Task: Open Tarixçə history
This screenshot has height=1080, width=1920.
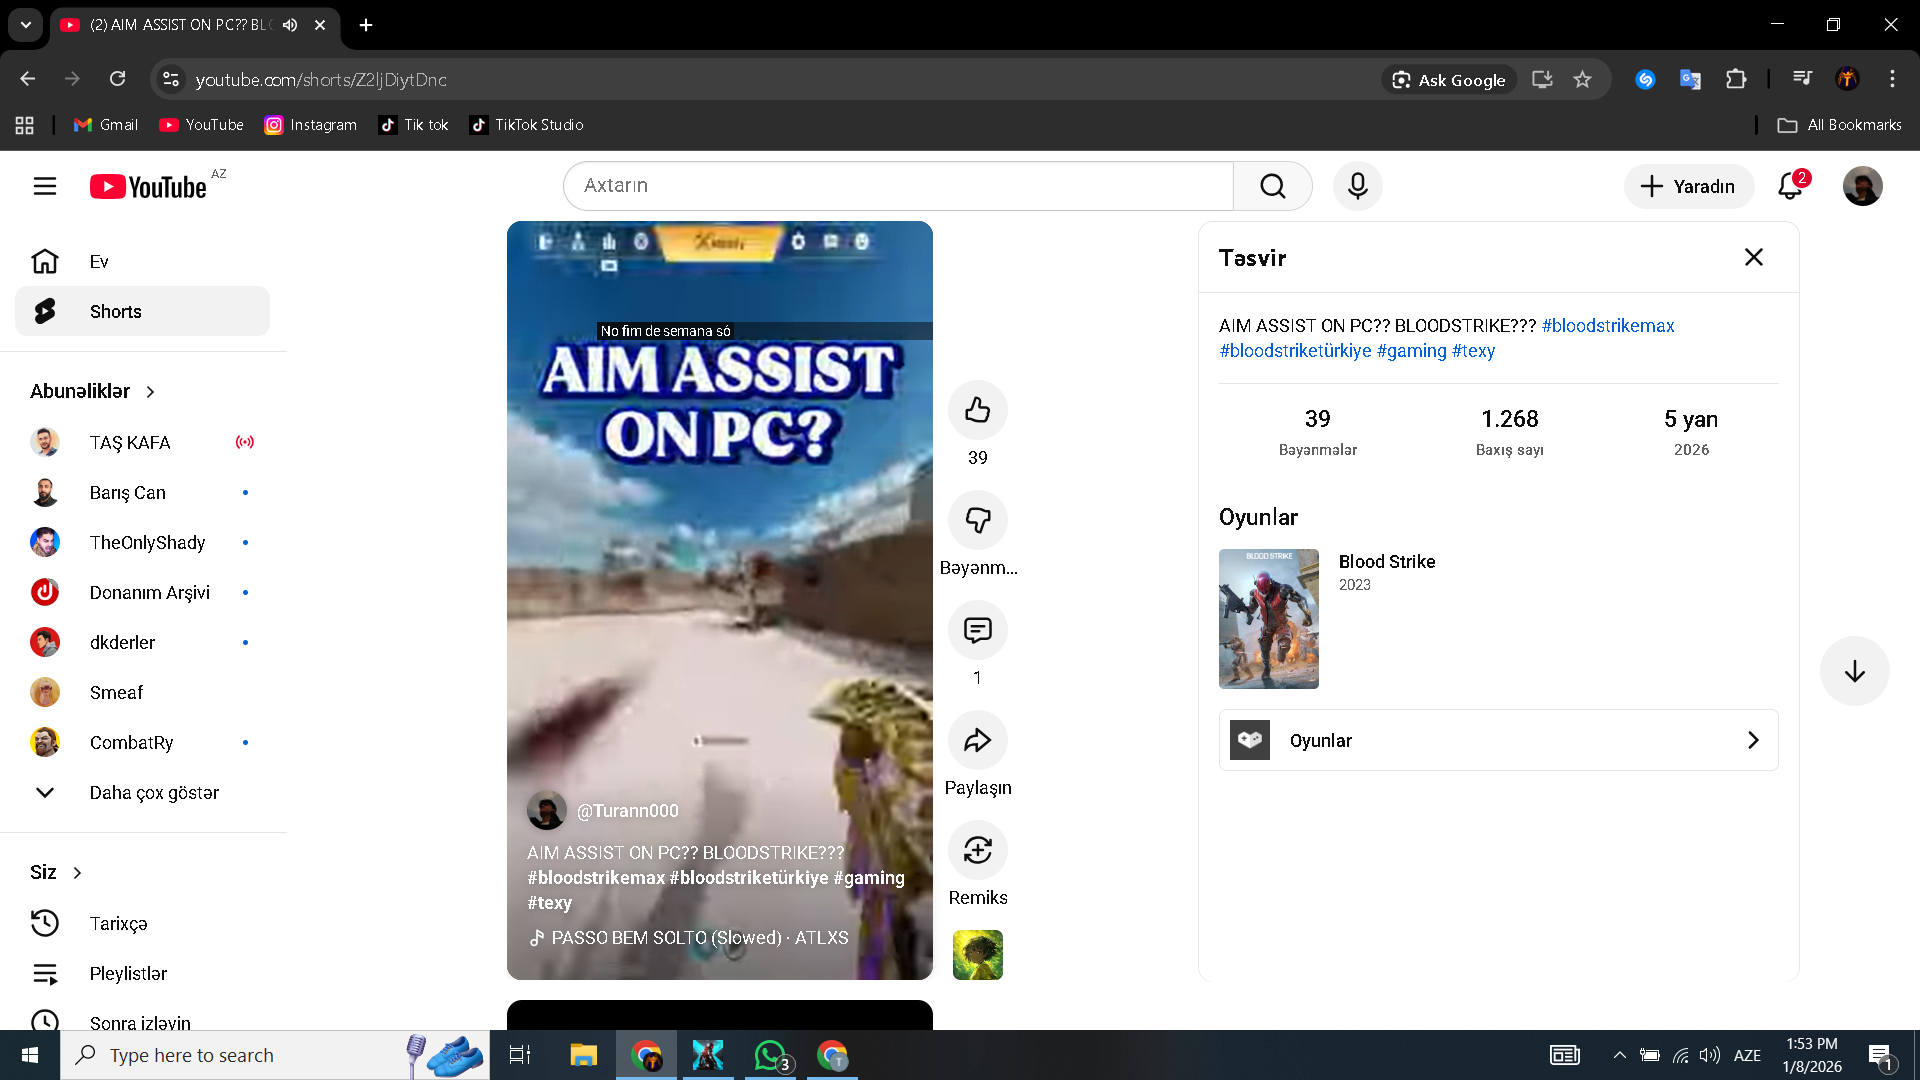Action: click(142, 923)
